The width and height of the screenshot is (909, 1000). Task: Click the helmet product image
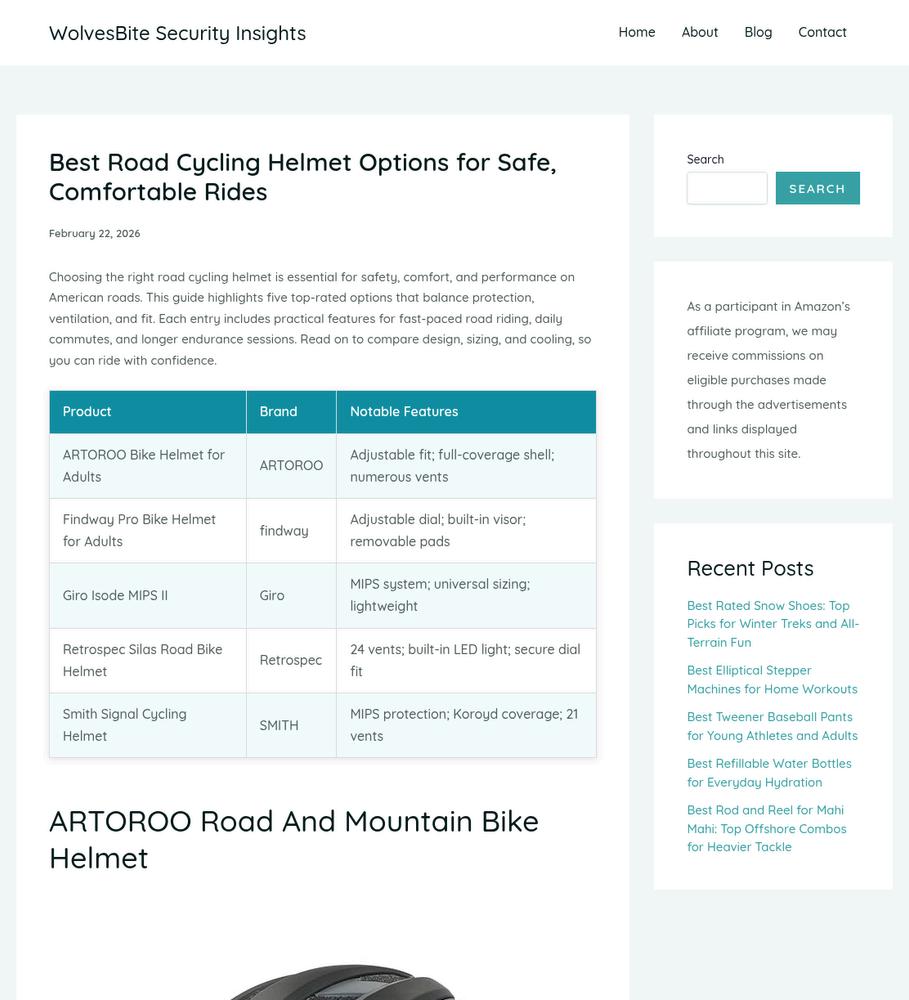click(x=341, y=981)
